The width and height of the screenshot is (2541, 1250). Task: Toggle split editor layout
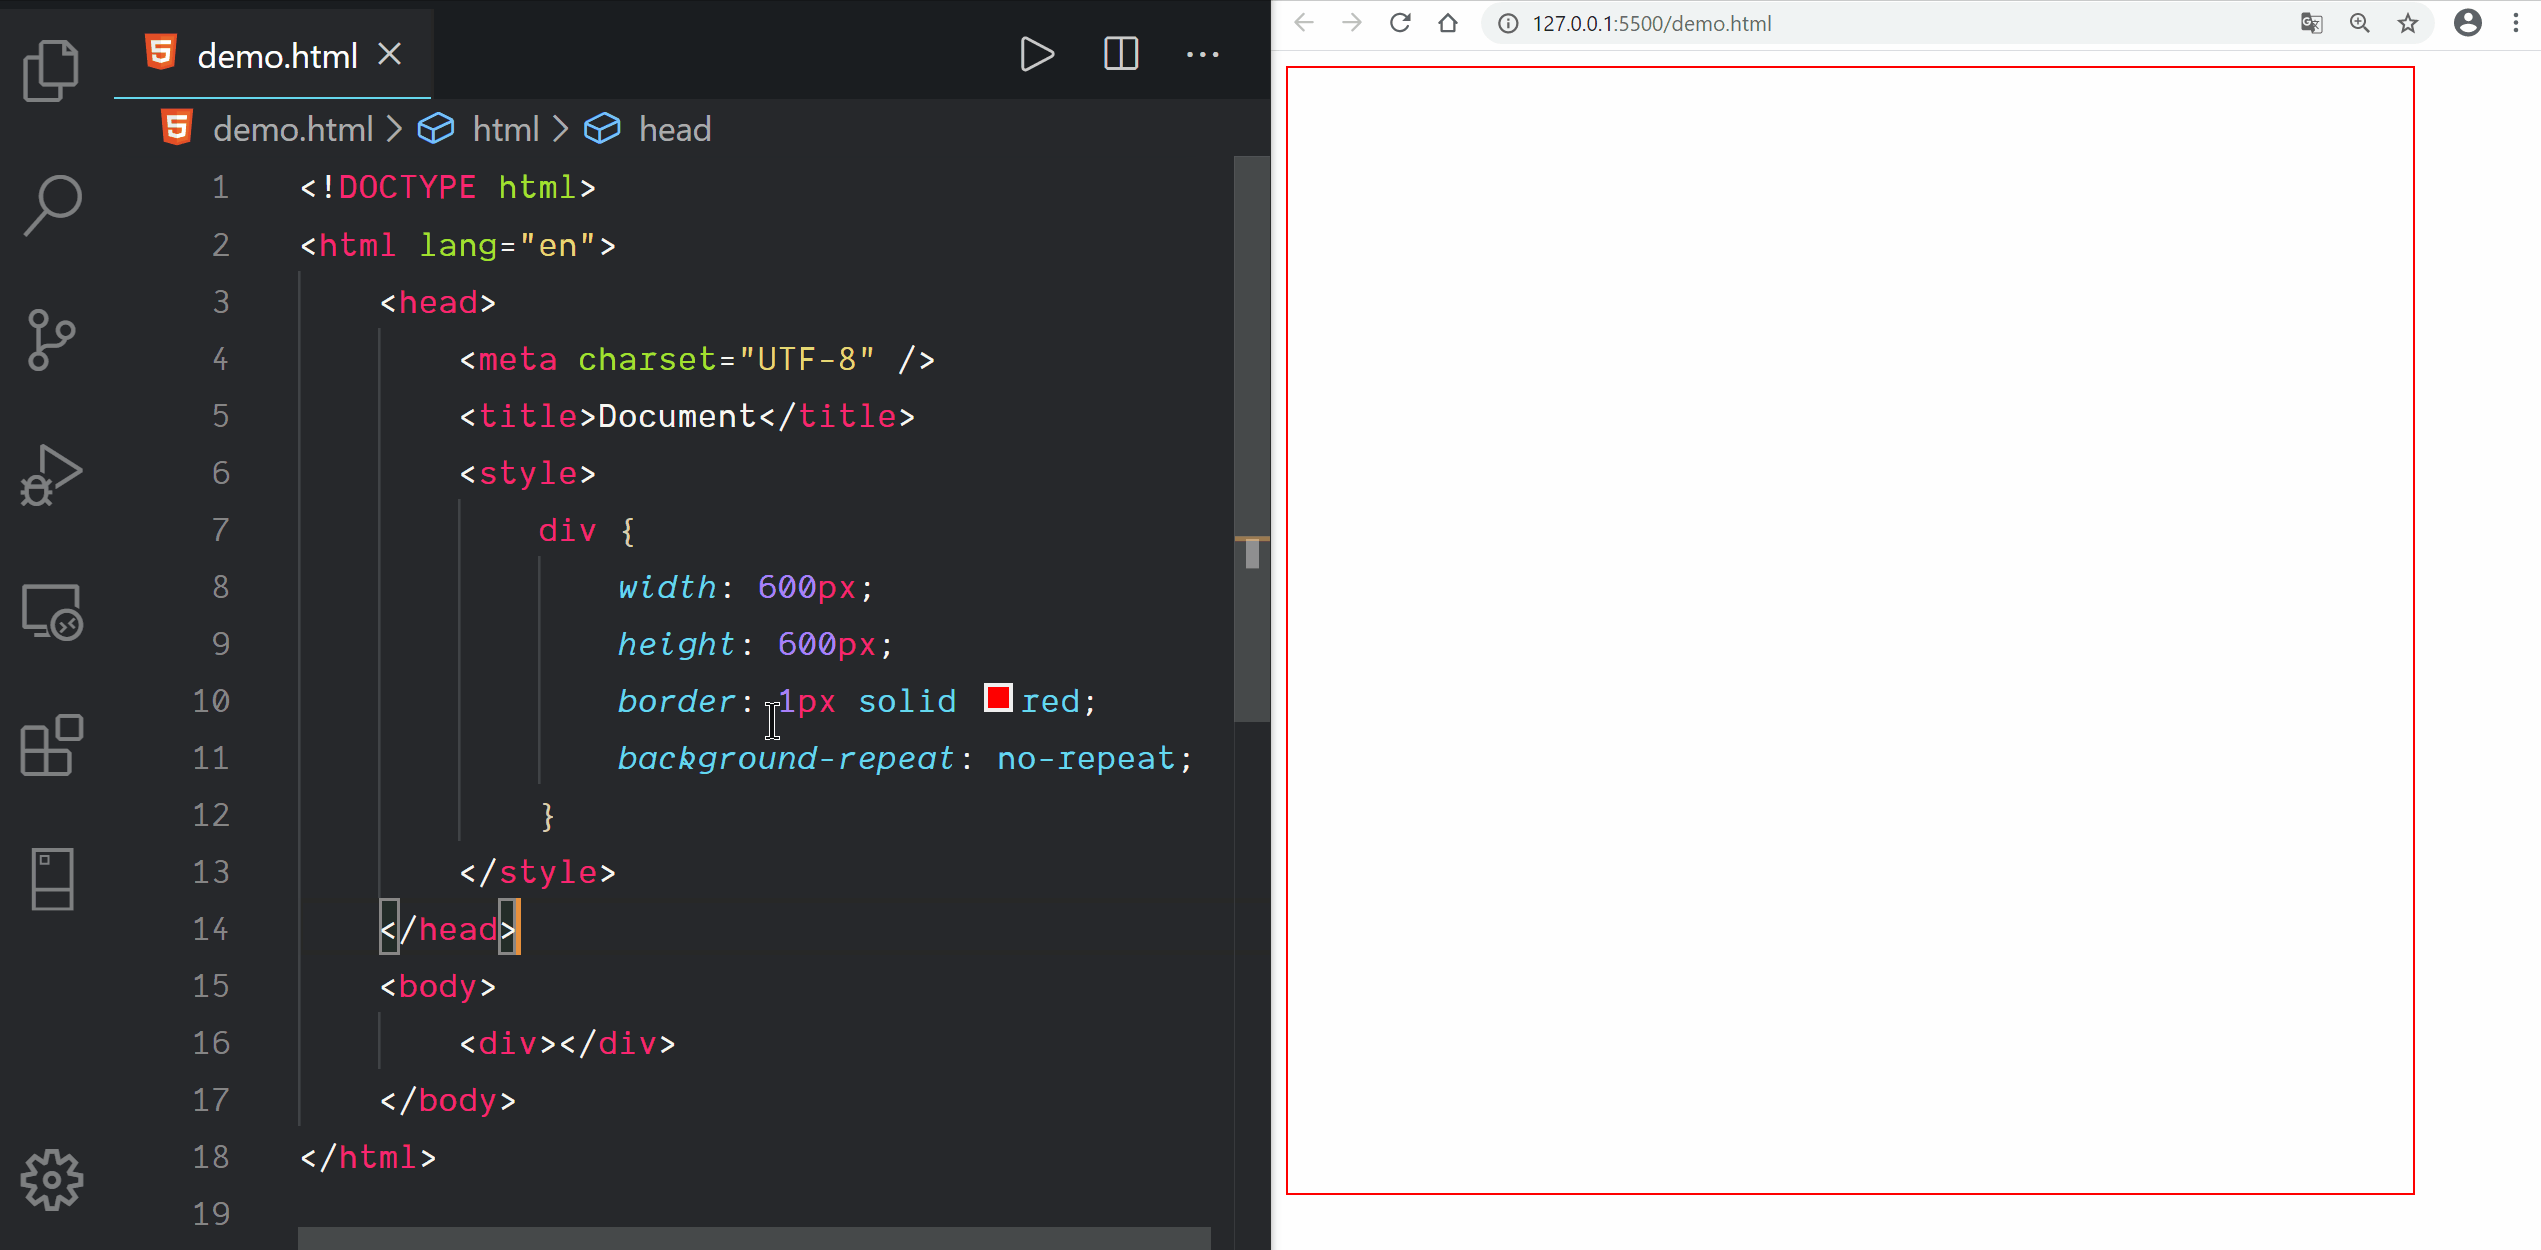click(1120, 54)
